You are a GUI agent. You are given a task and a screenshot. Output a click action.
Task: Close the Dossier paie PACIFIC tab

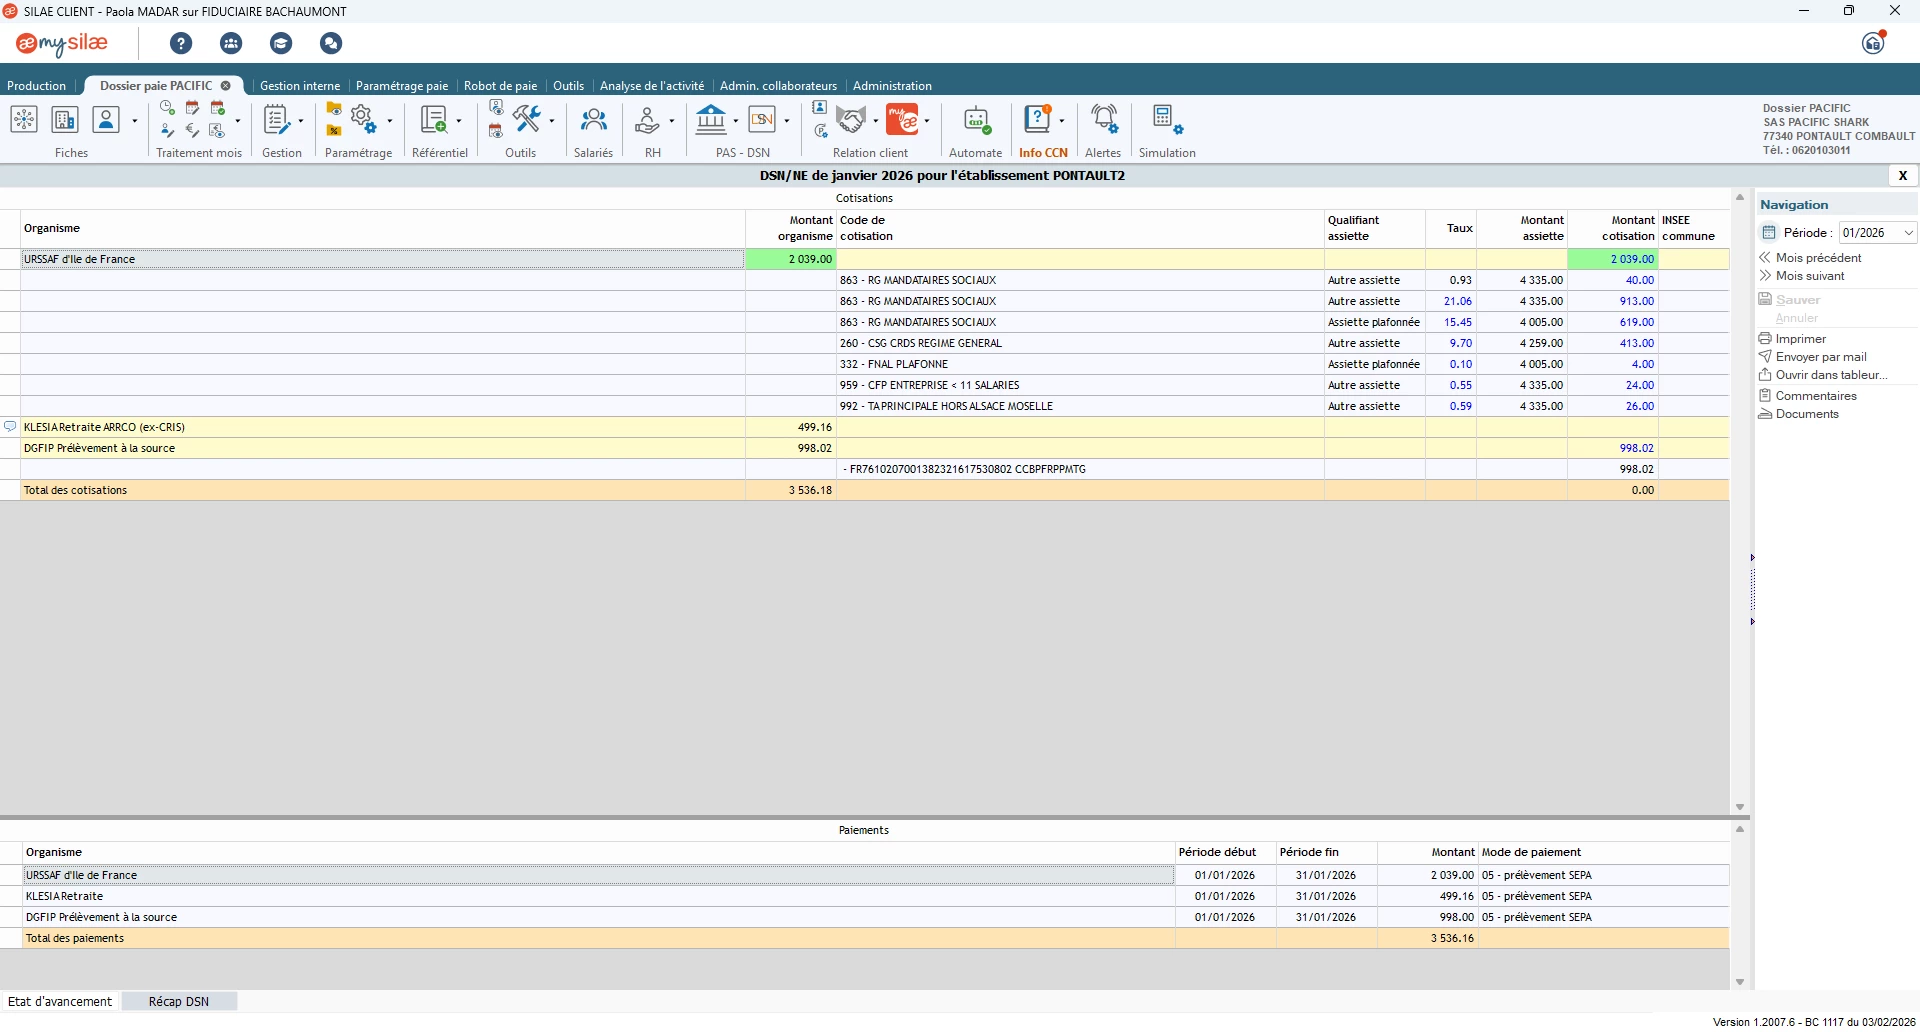(226, 86)
